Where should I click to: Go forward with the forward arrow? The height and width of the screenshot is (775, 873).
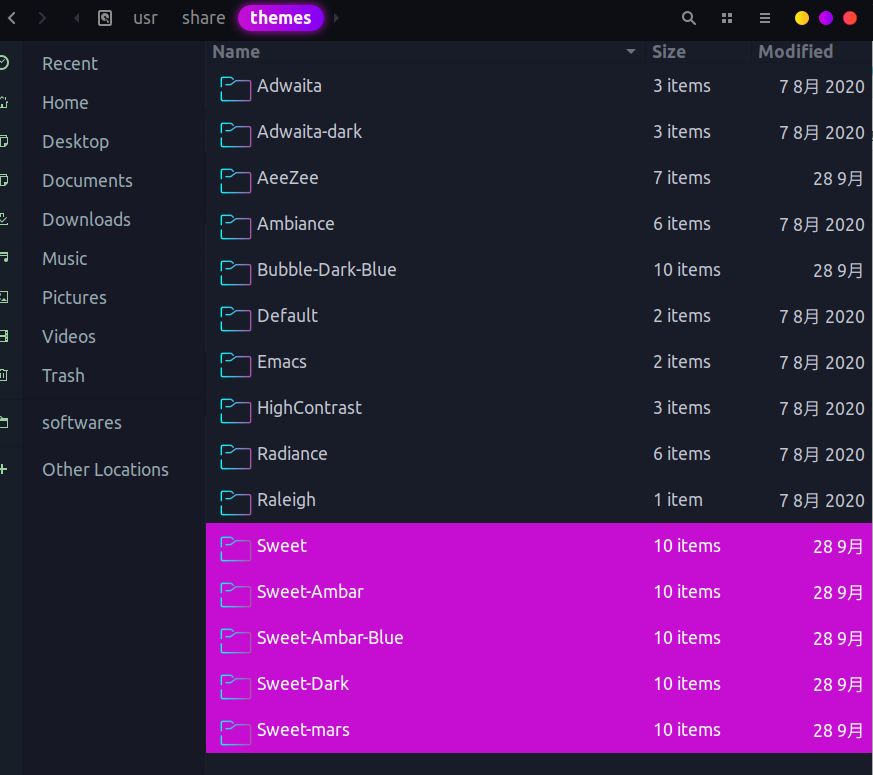point(42,18)
